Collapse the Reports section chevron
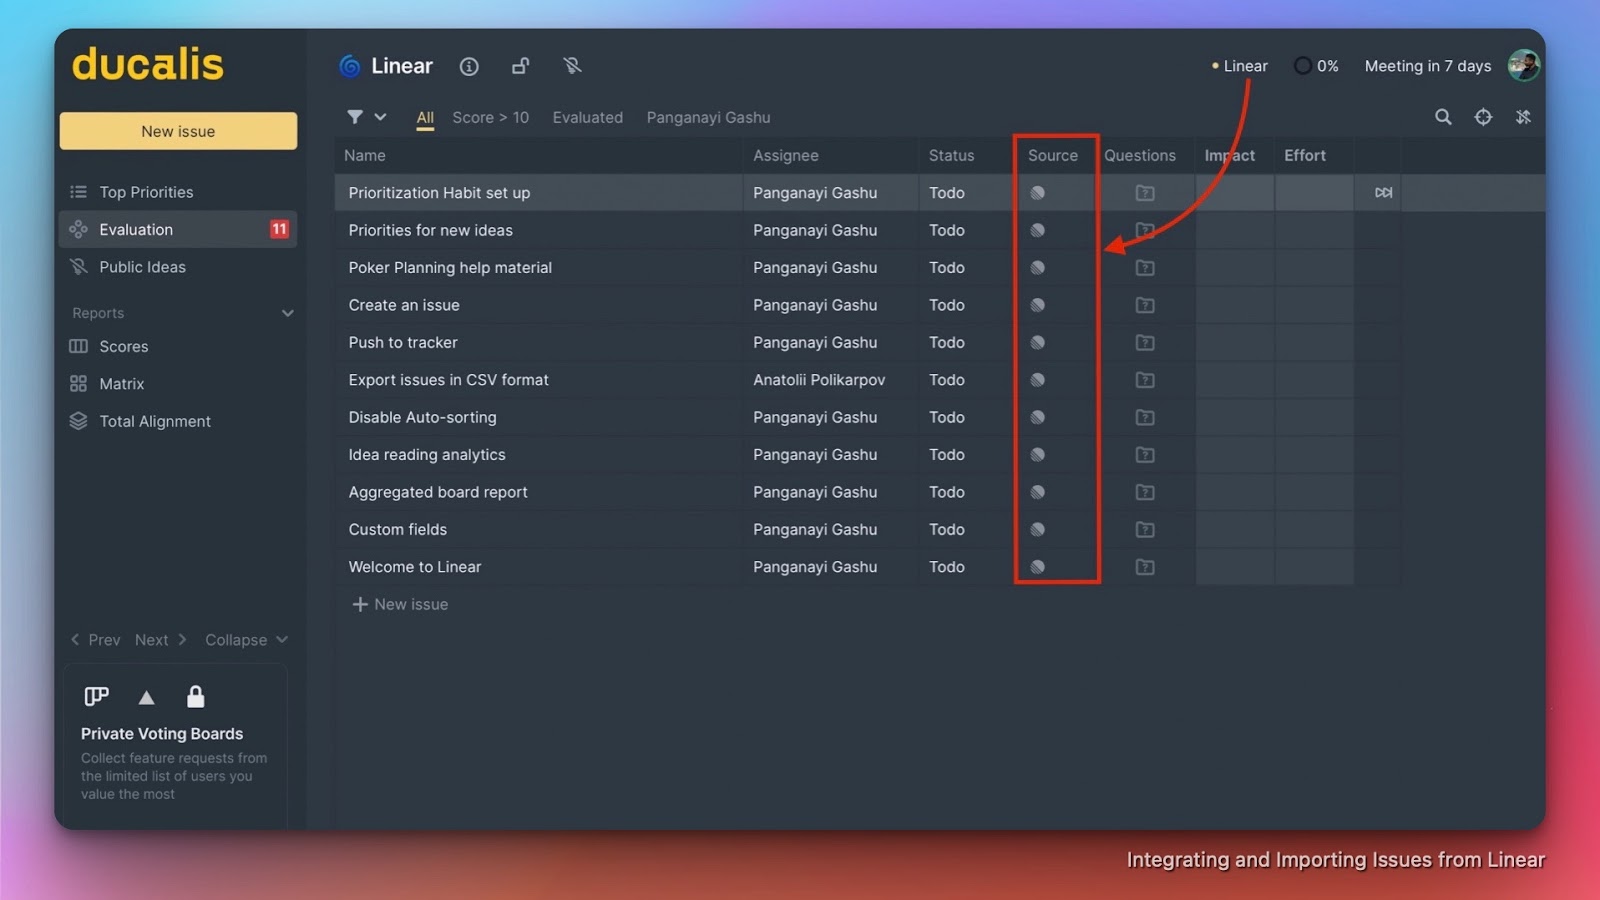This screenshot has width=1600, height=900. 287,313
